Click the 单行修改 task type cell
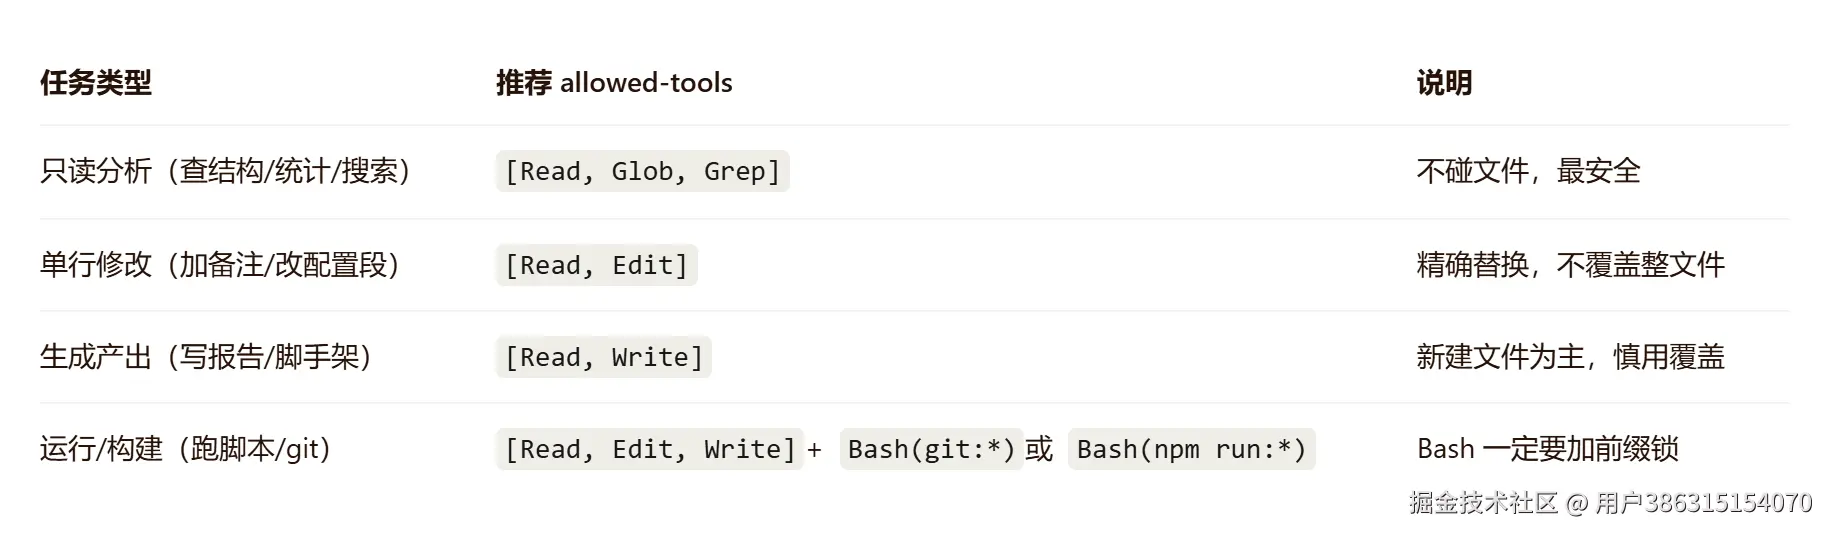The width and height of the screenshot is (1830, 534). point(220,265)
